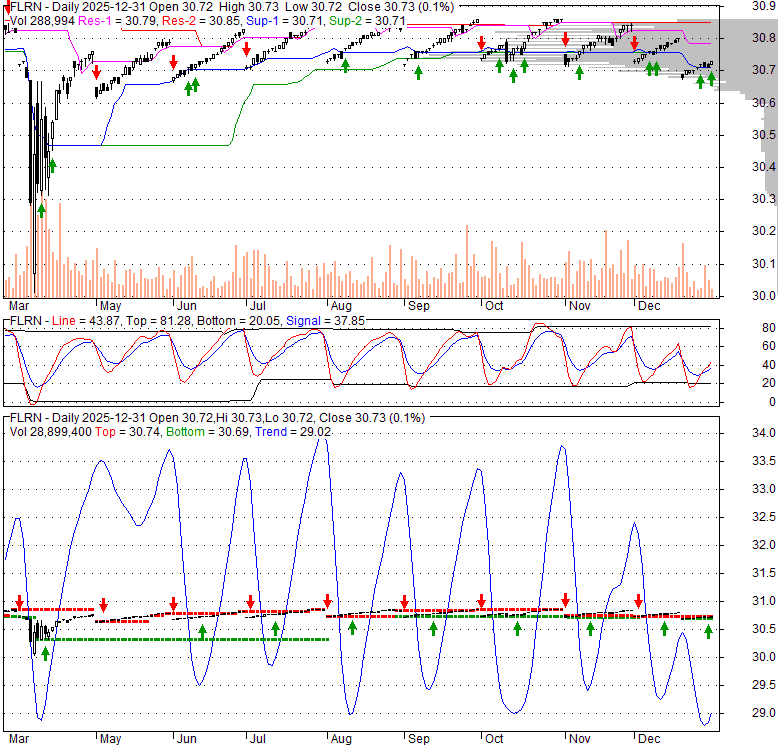Image resolution: width=780 pixels, height=745 pixels.
Task: Click the 80 level on oscillator axis
Action: tap(768, 327)
